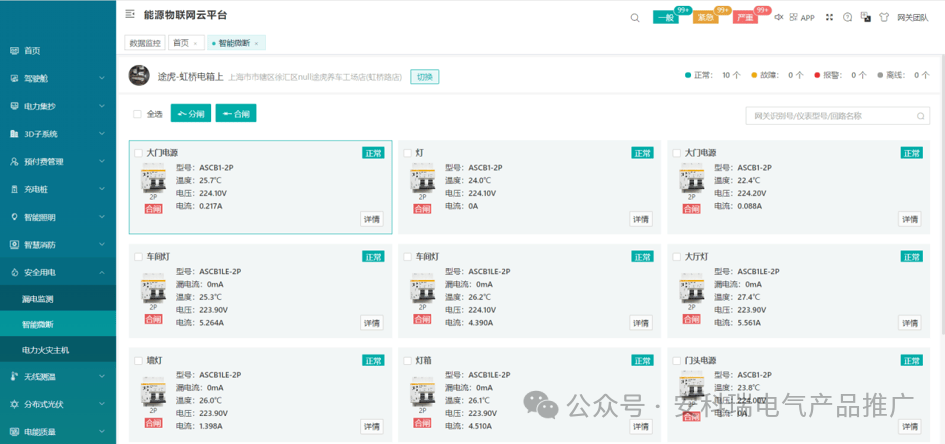Open theme settings via the shirt icon
Screen dimensions: 945x444
pyautogui.click(x=884, y=17)
